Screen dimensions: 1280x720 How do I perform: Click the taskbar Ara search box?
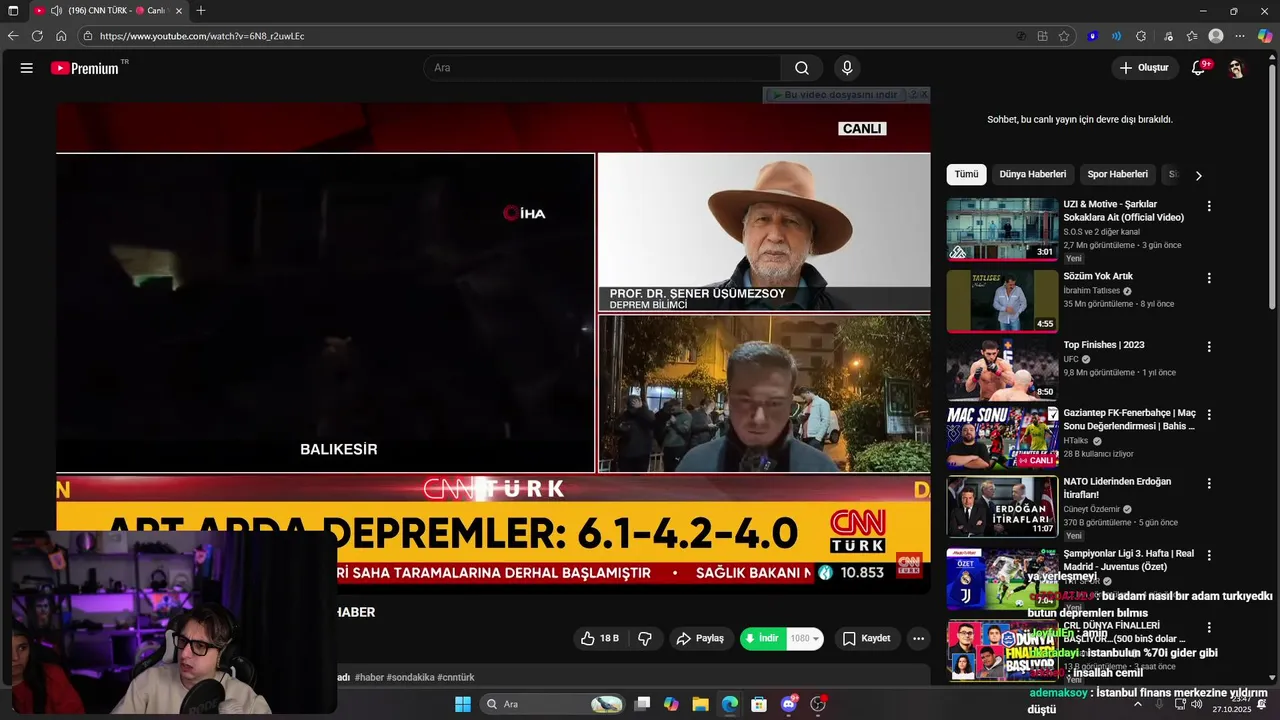point(553,704)
